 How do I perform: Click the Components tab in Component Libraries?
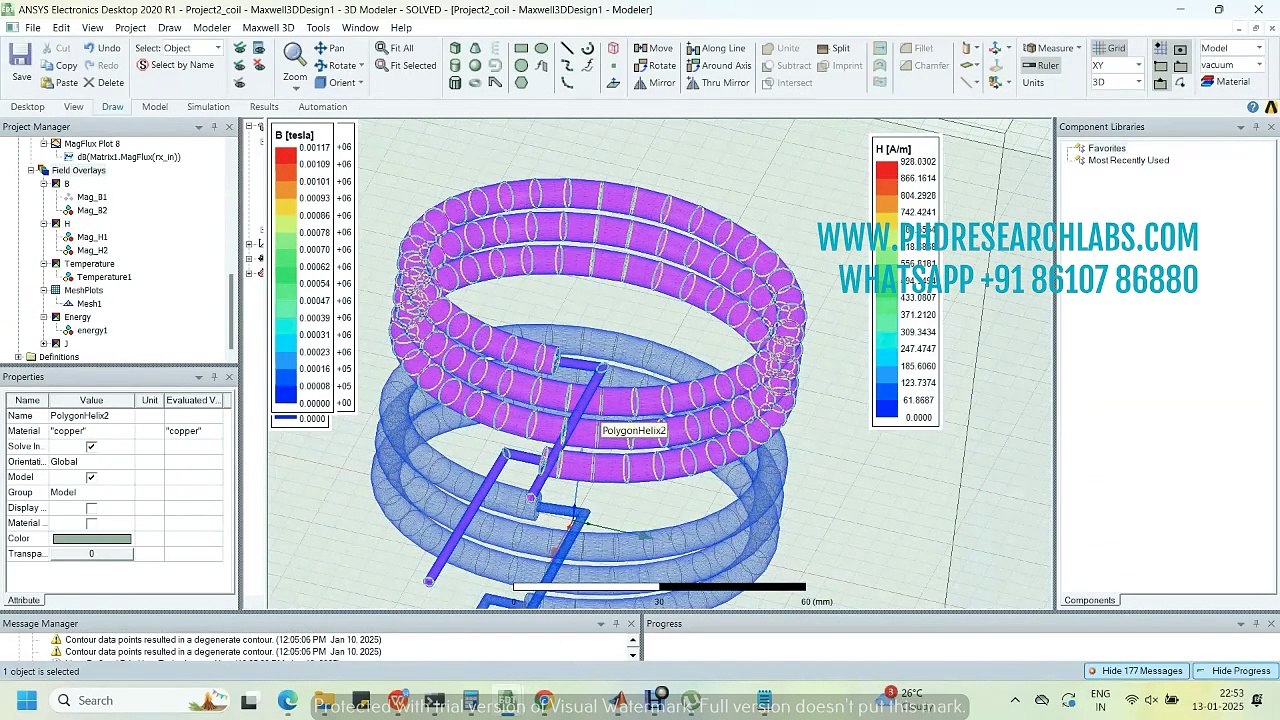coord(1089,601)
